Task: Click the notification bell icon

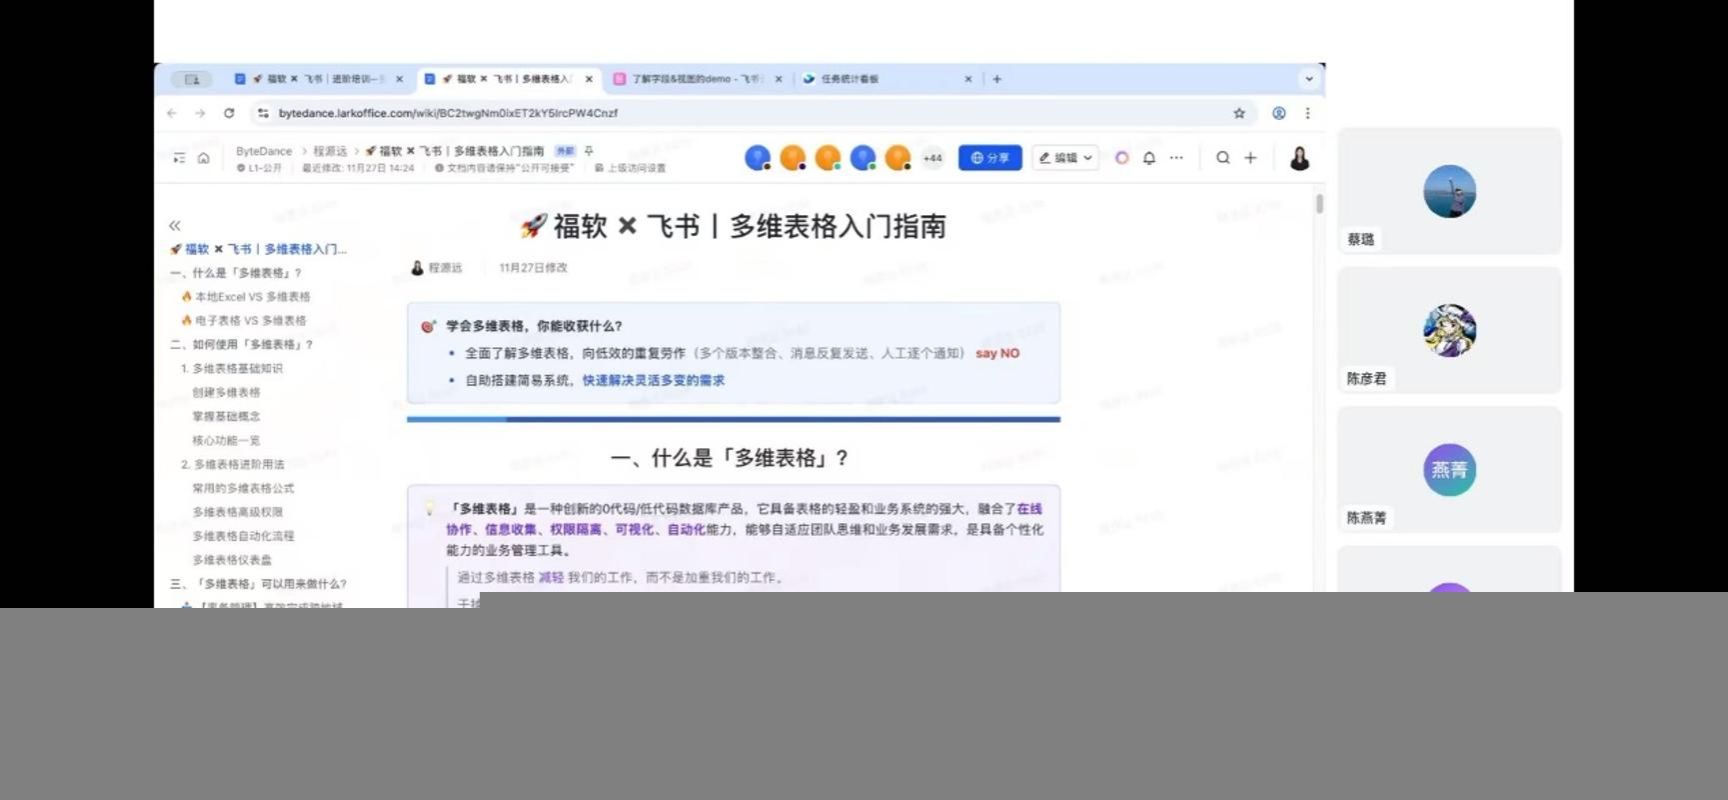Action: [1149, 158]
